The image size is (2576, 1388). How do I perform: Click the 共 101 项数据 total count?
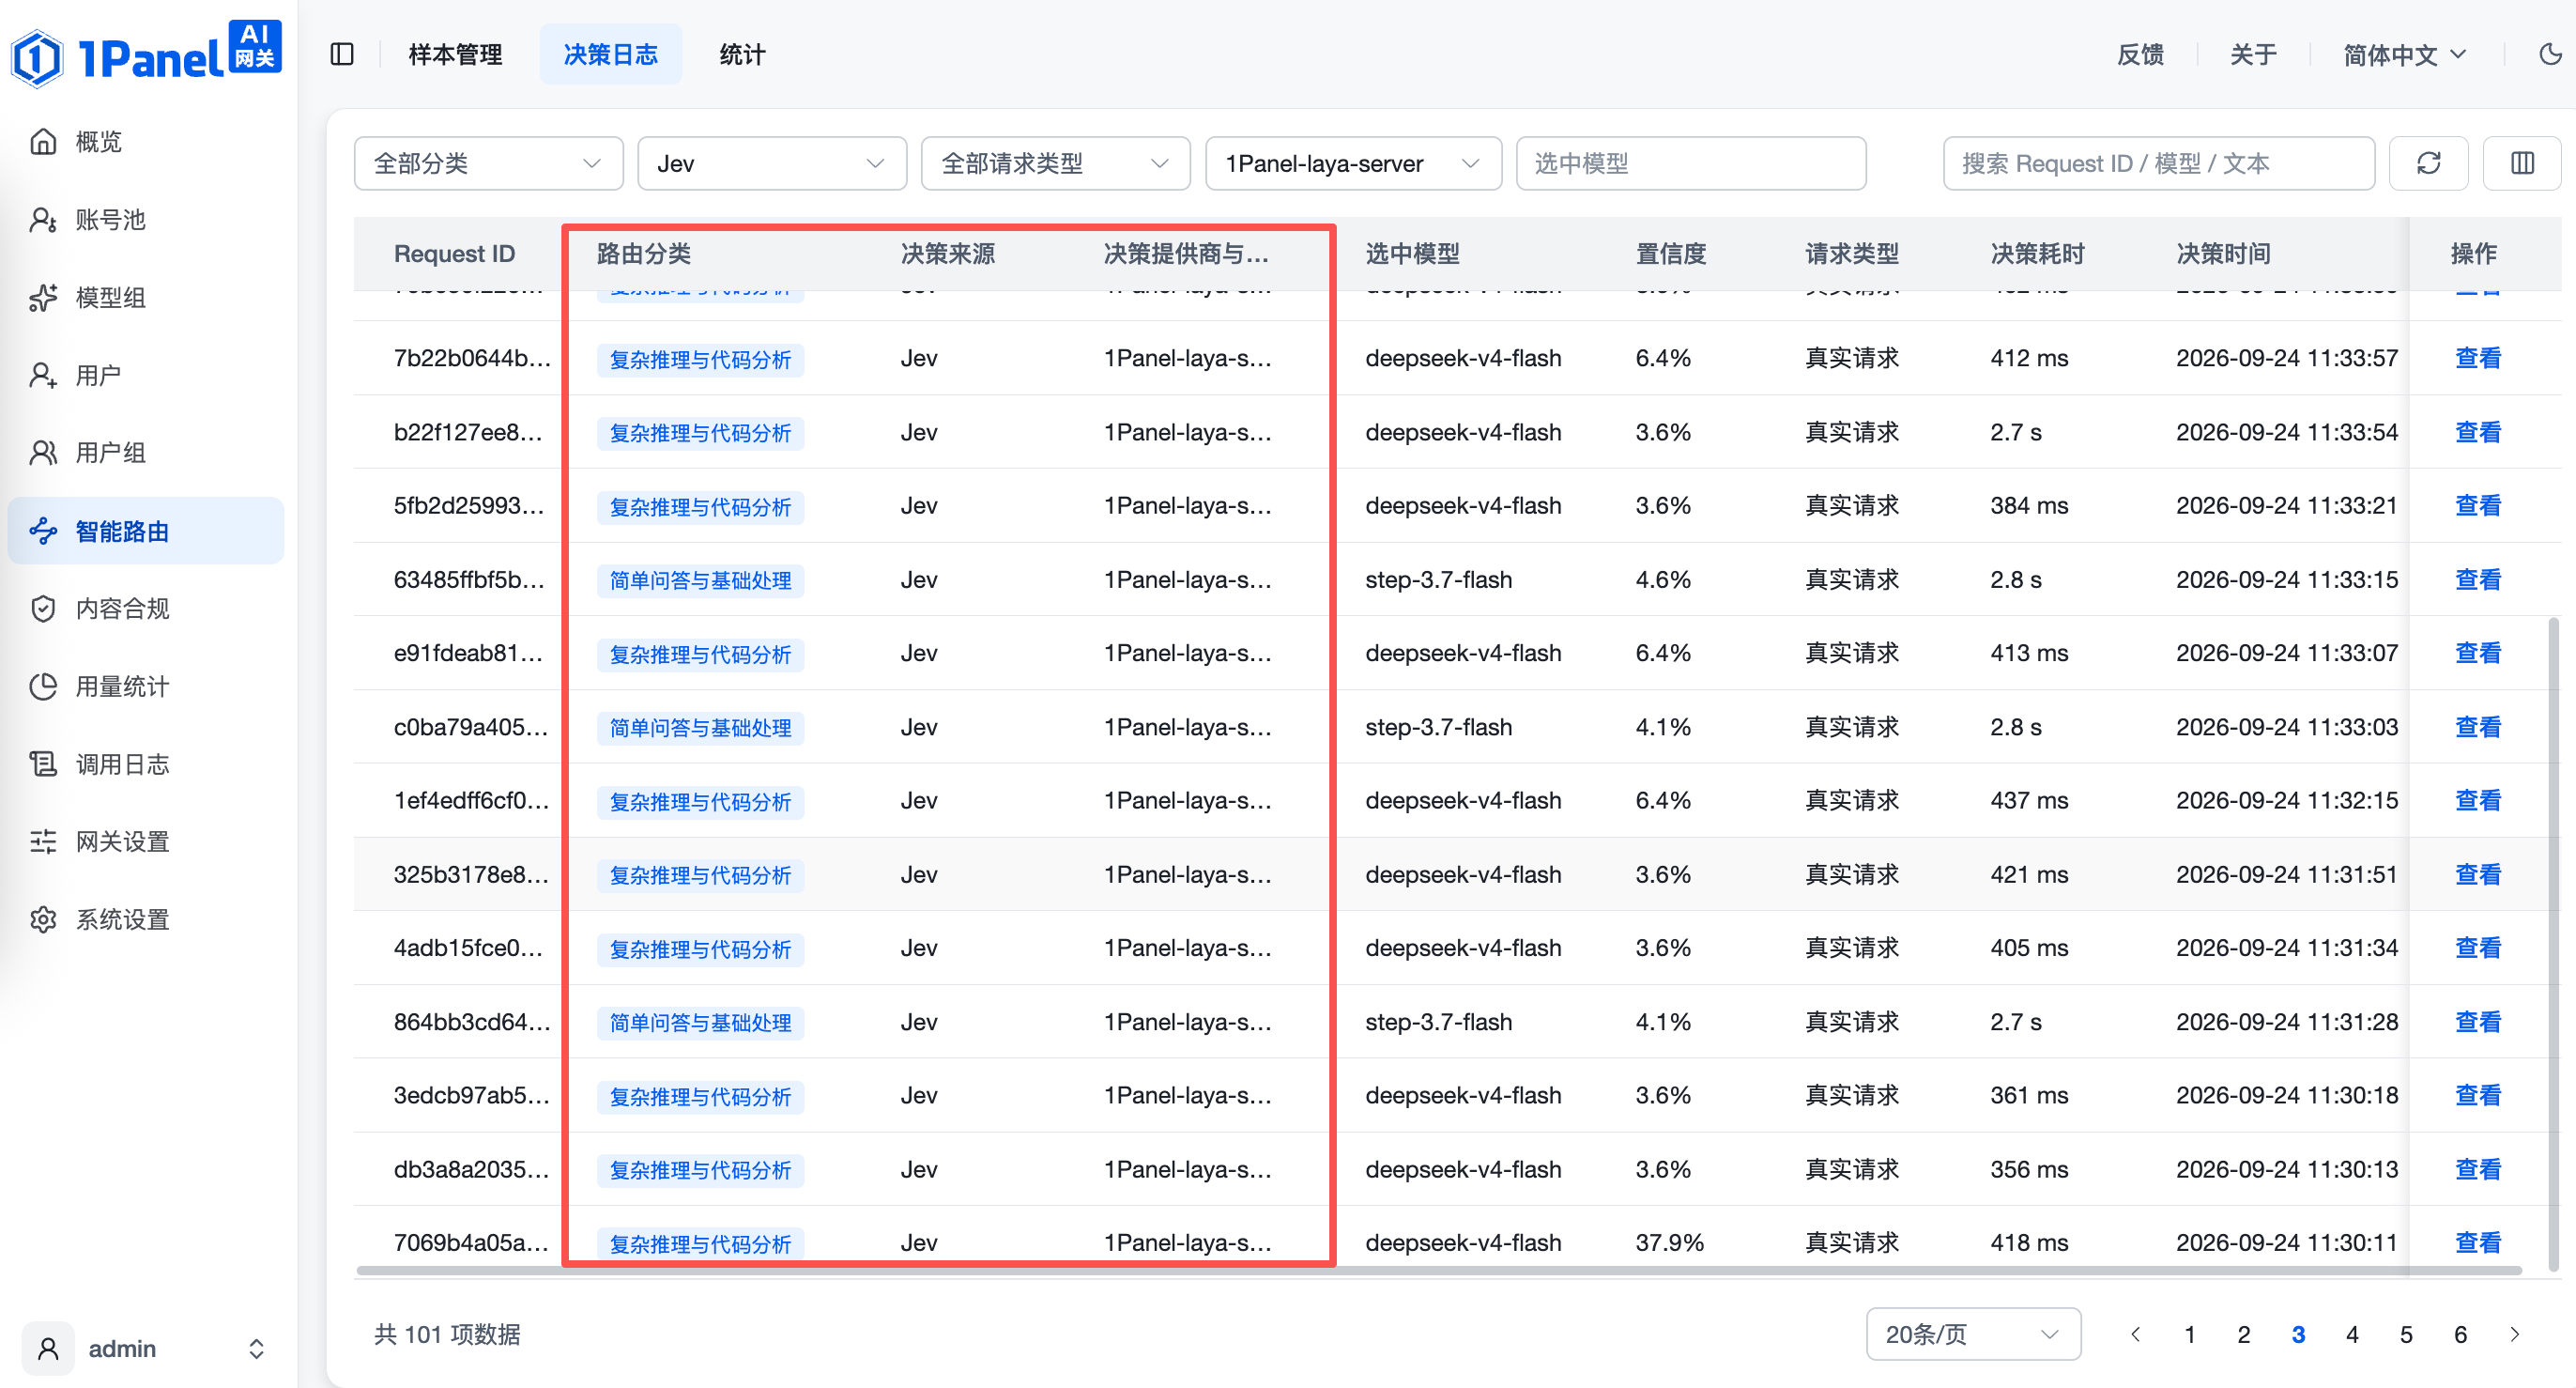tap(447, 1334)
